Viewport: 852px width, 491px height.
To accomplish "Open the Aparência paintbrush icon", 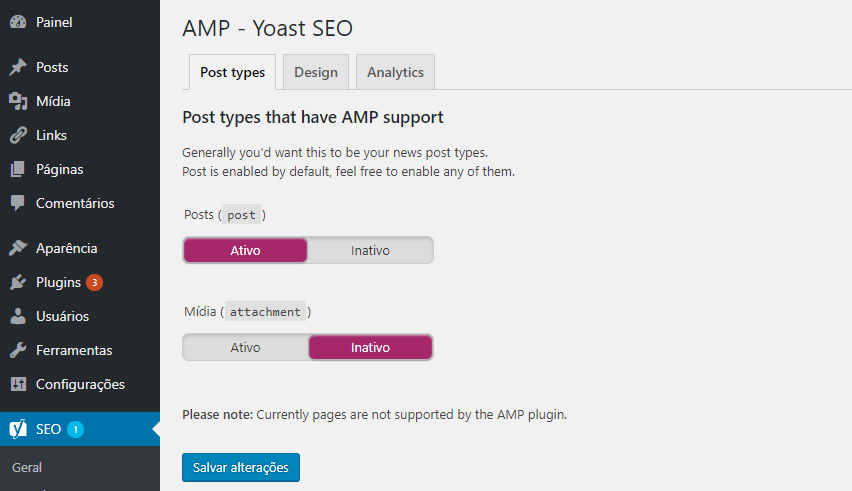I will click(18, 248).
